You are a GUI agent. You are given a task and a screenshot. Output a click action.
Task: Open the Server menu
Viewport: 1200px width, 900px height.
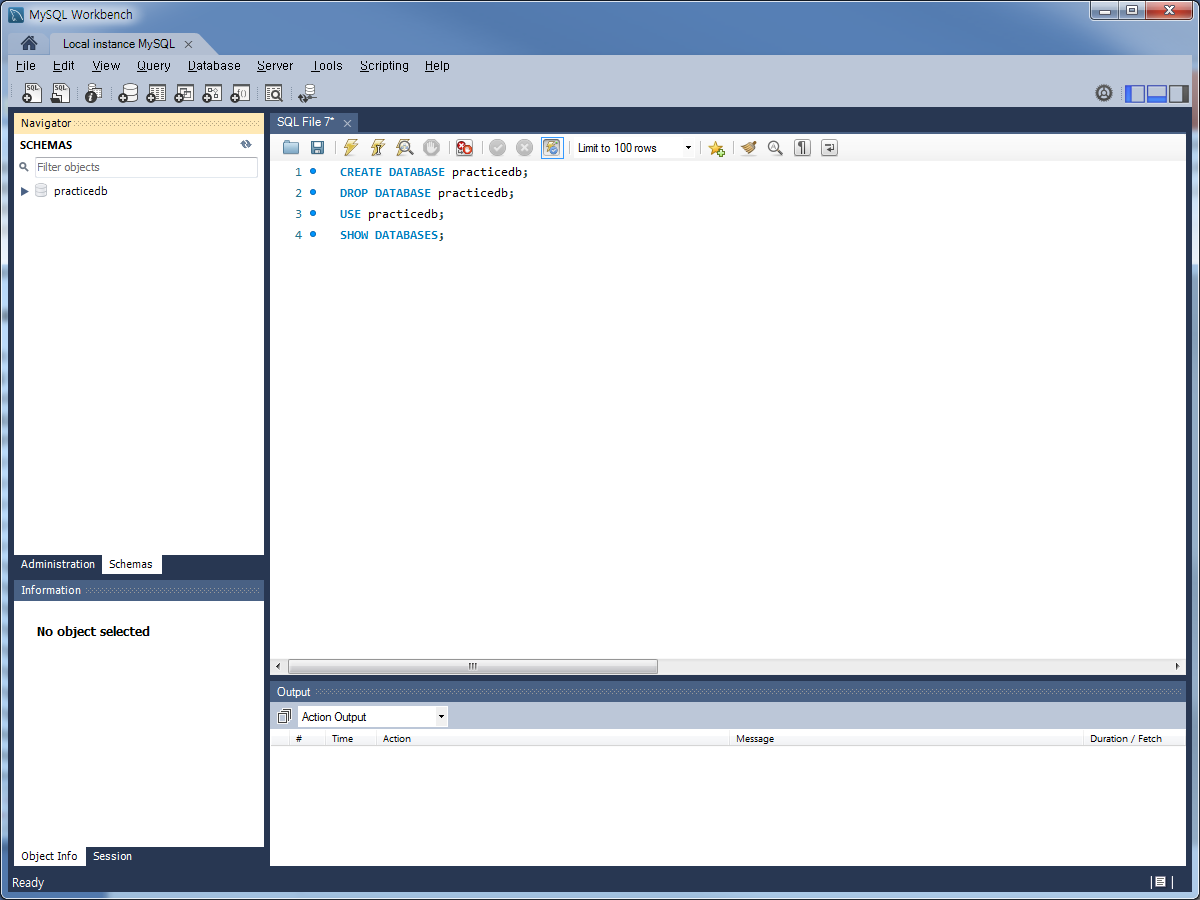275,66
